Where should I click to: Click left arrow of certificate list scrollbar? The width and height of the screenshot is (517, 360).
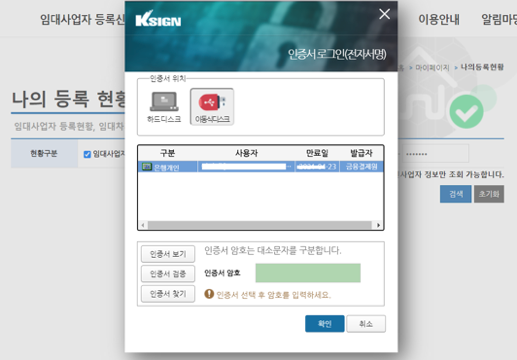click(143, 225)
